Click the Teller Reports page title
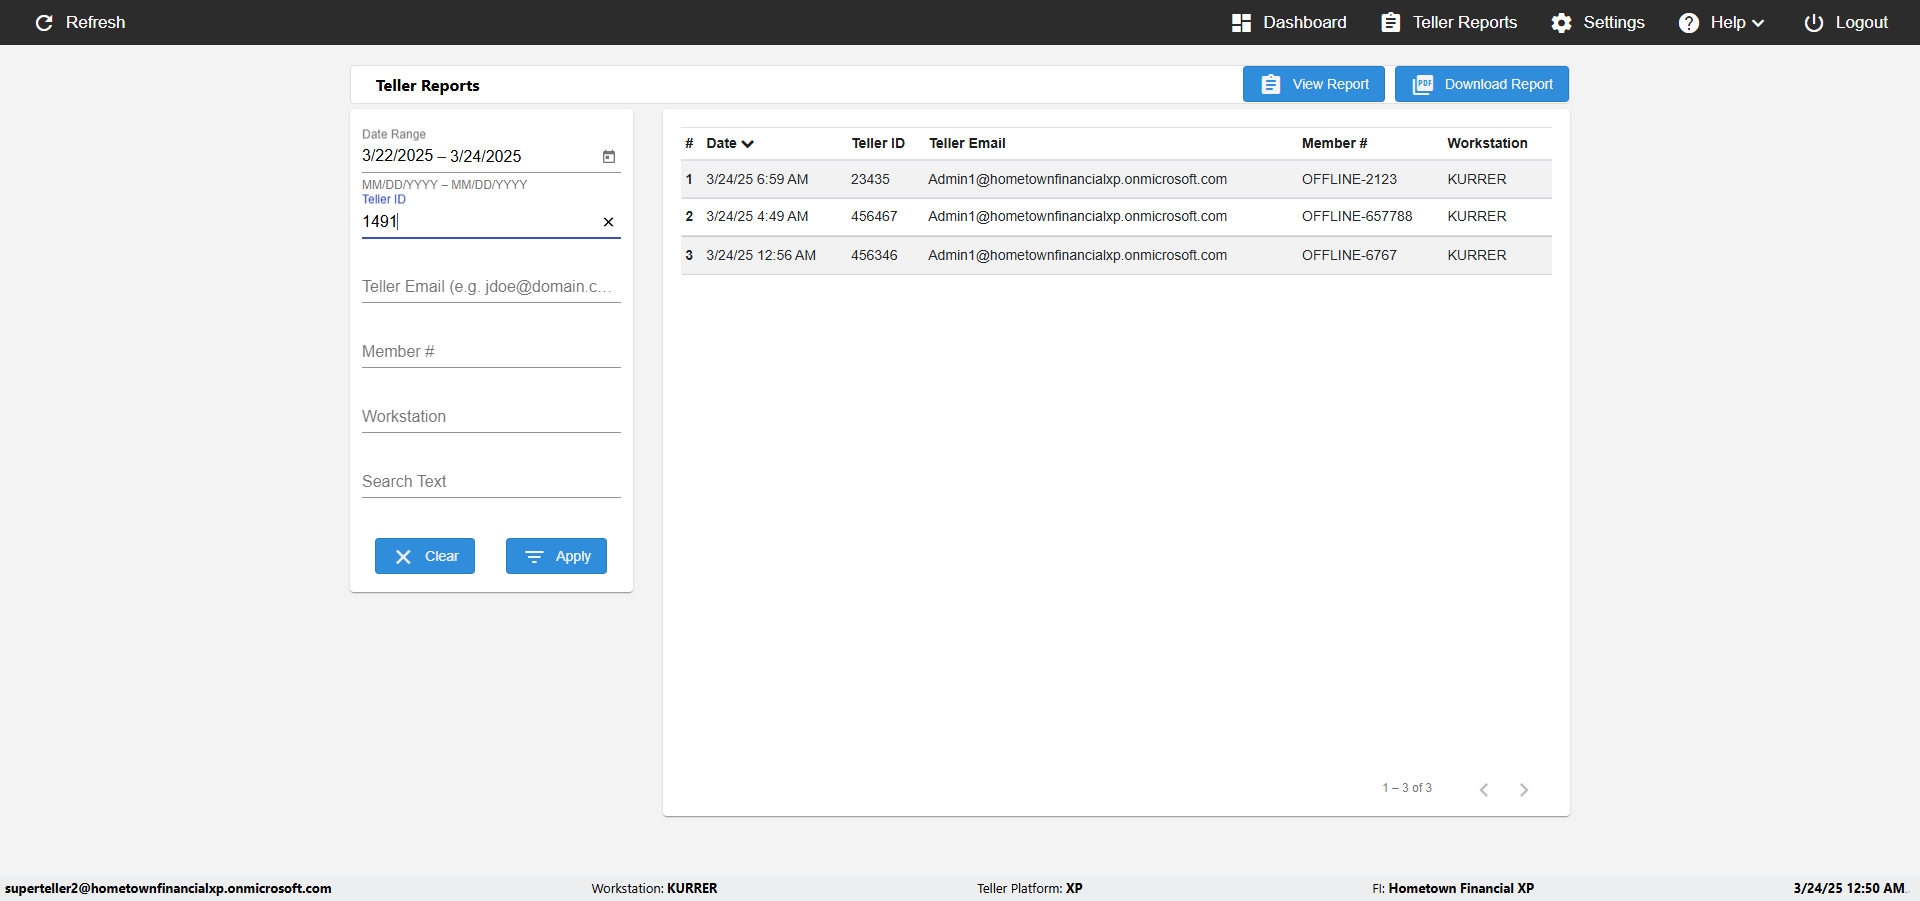Image resolution: width=1920 pixels, height=901 pixels. [428, 86]
